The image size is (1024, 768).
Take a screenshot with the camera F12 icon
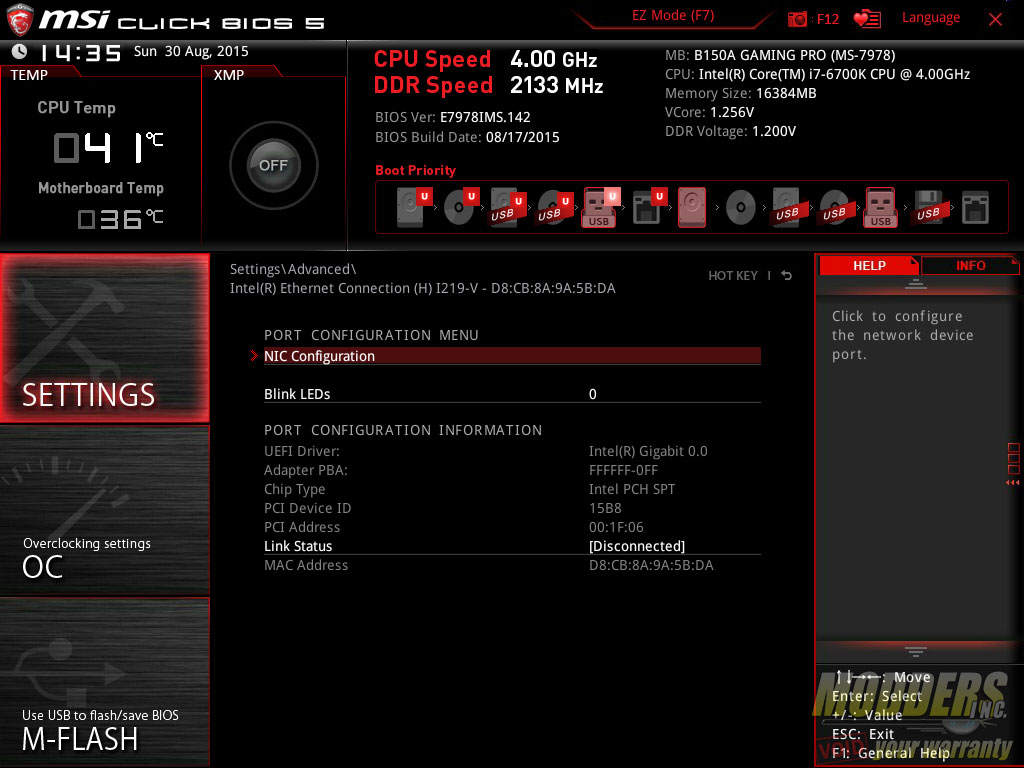(797, 19)
